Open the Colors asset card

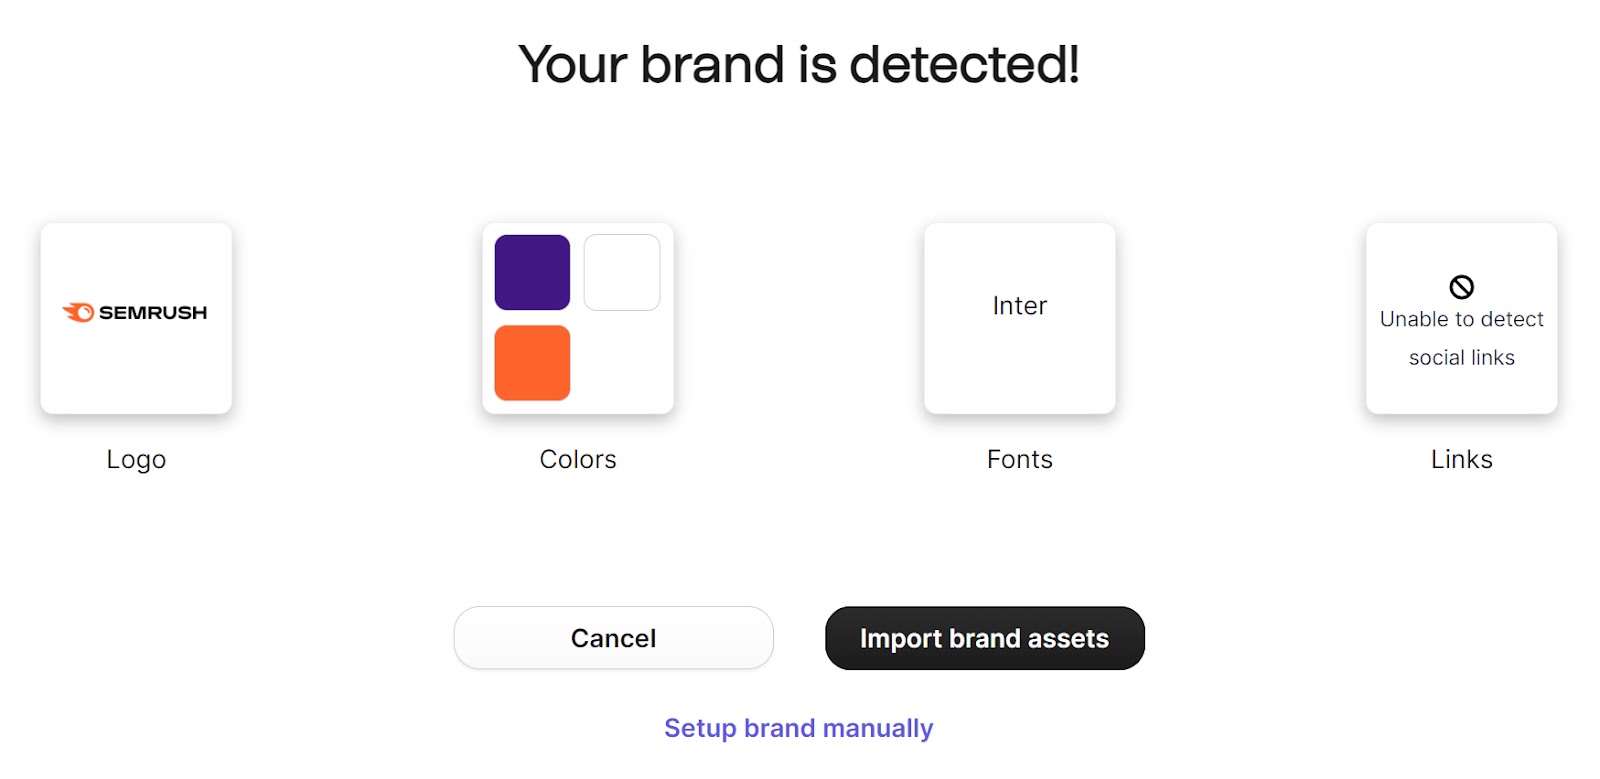(x=578, y=318)
